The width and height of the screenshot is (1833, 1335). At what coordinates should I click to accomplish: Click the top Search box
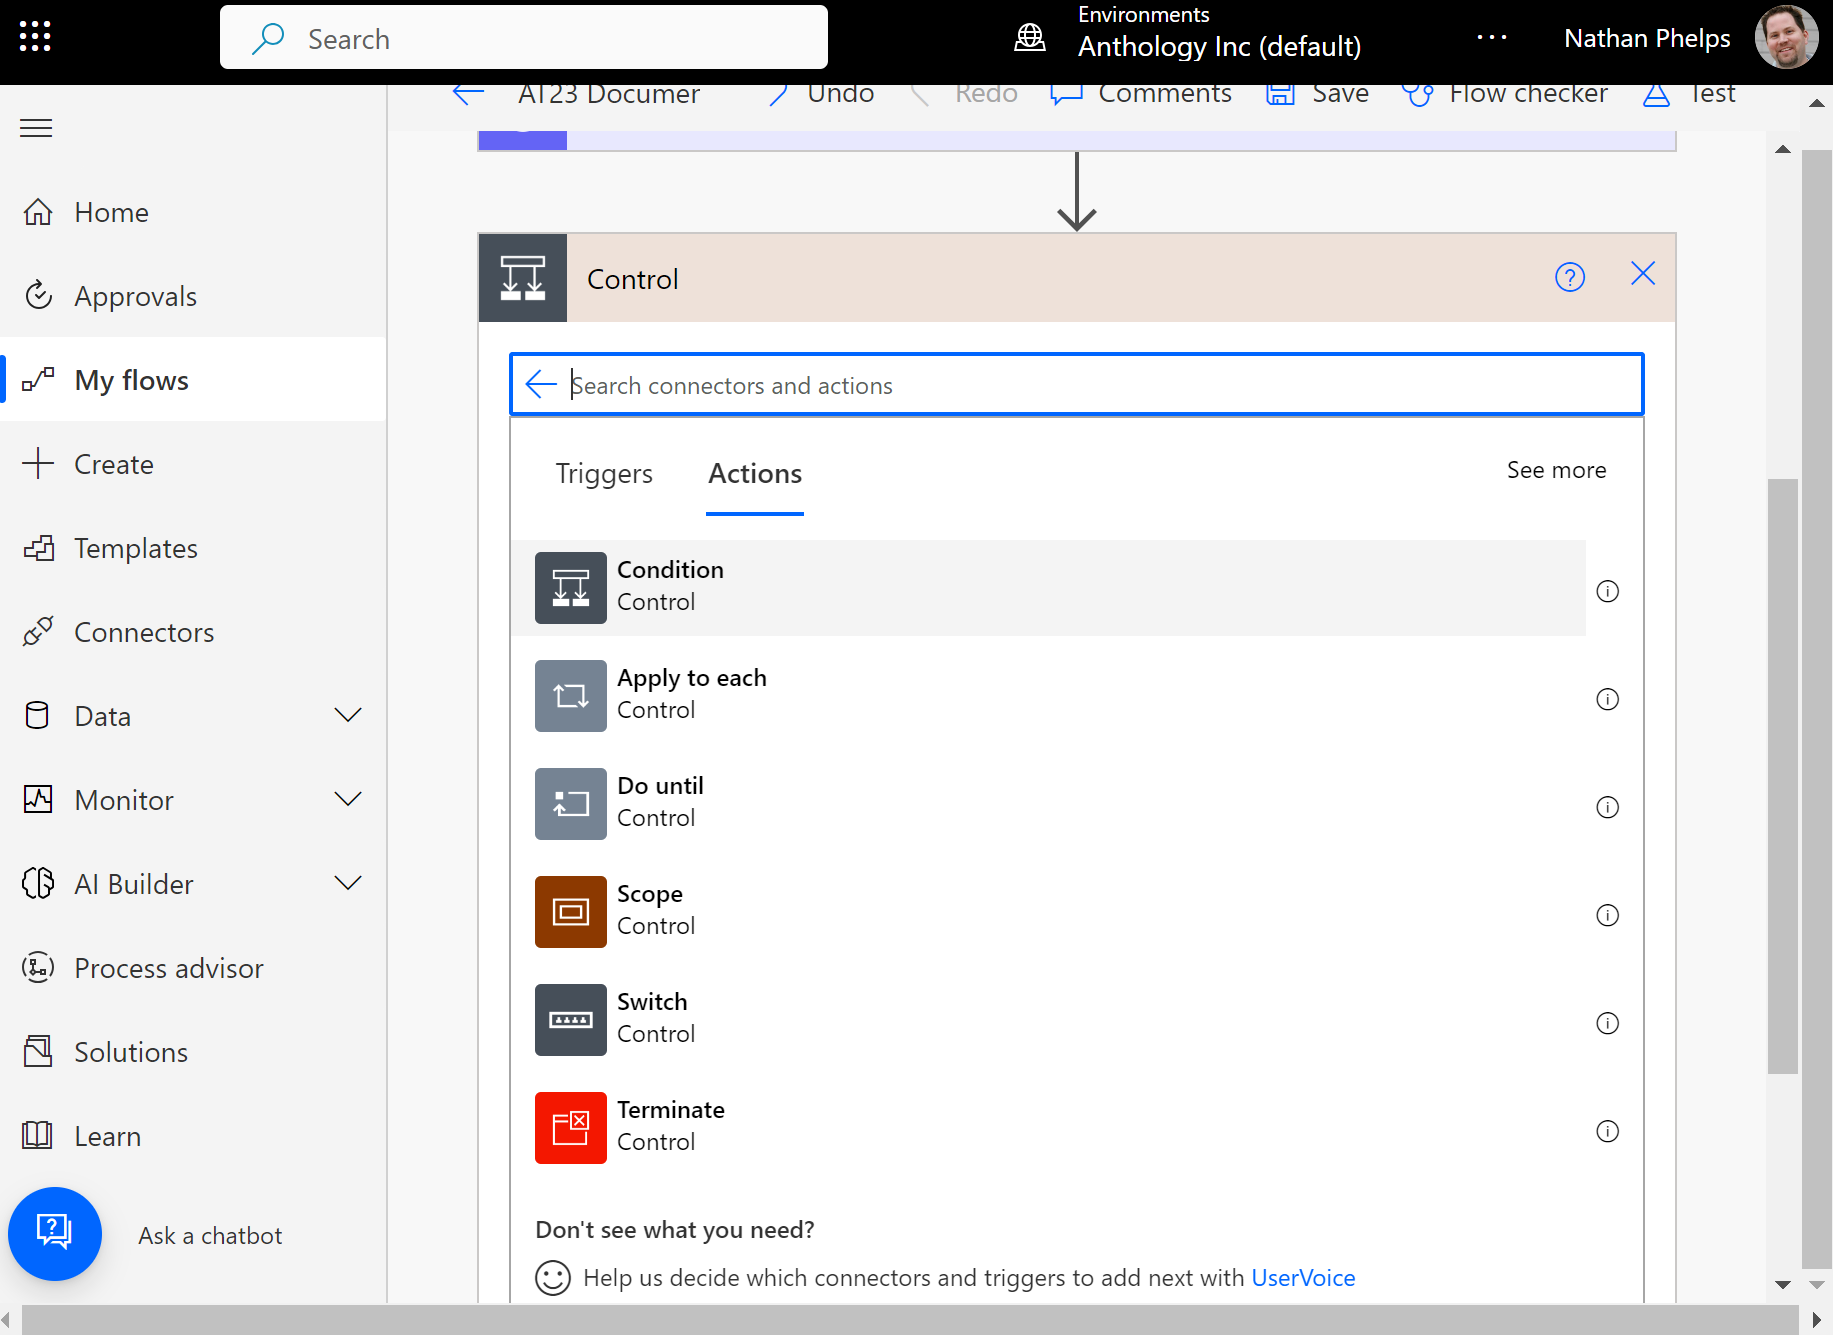523,38
